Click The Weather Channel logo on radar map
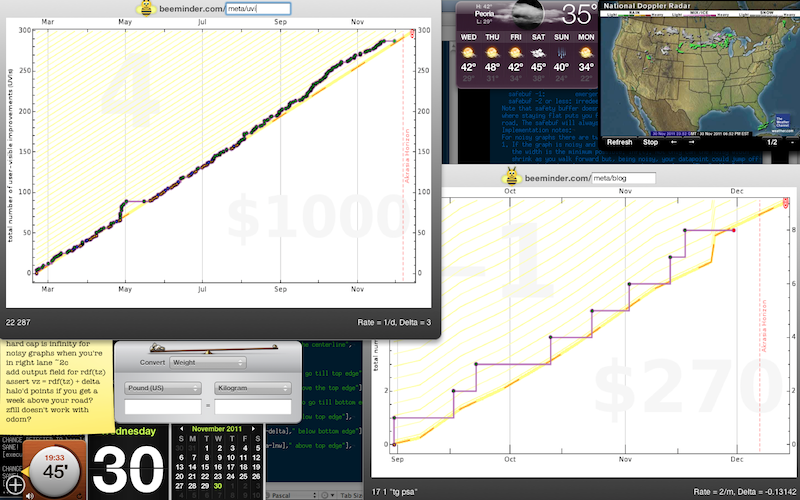800x500 pixels. click(783, 121)
